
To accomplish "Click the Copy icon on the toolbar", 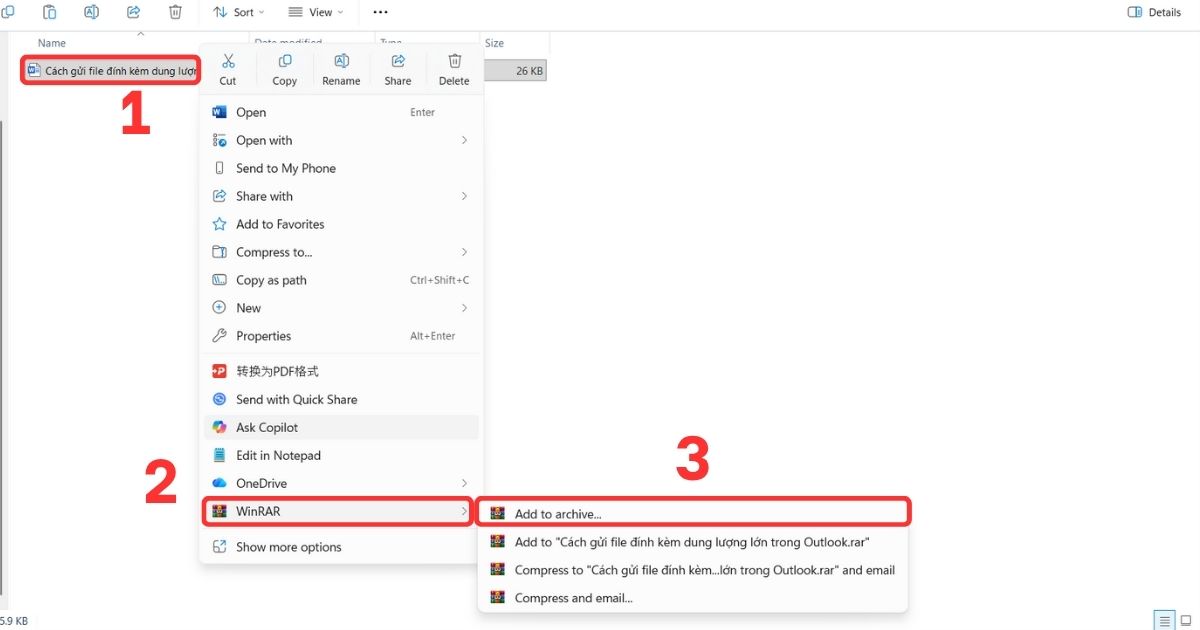I will tap(10, 12).
